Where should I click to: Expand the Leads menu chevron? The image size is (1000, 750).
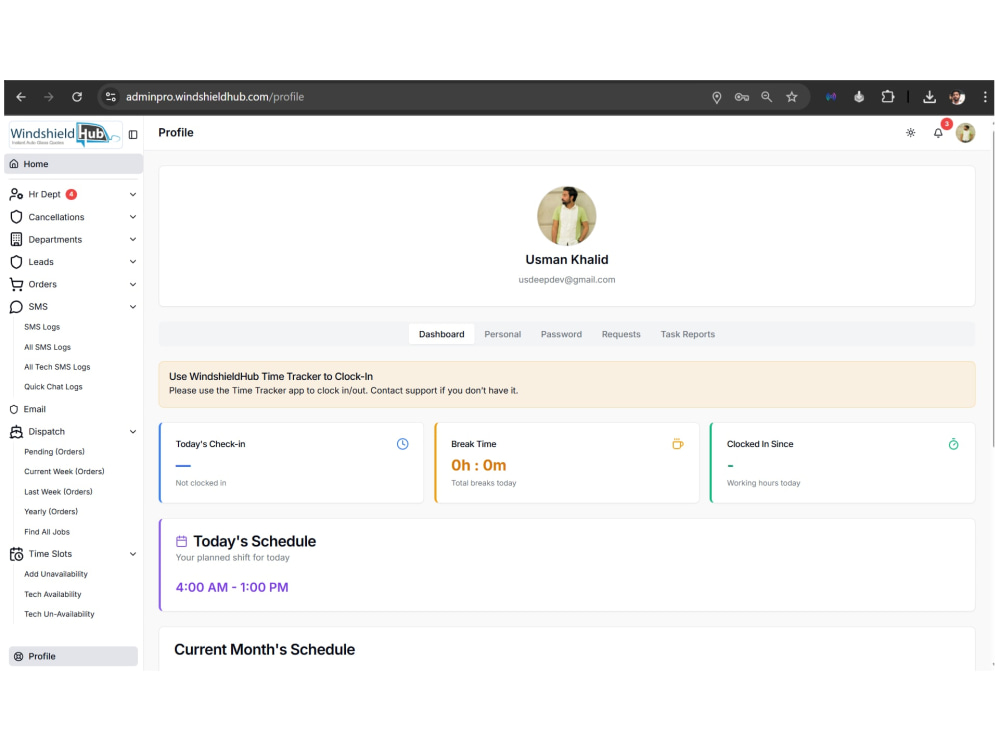pos(133,261)
